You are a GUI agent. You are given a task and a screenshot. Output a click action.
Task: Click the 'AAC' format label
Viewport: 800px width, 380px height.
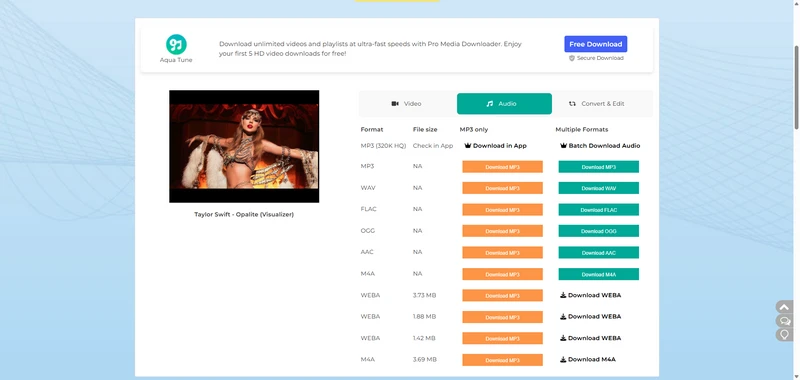point(367,252)
